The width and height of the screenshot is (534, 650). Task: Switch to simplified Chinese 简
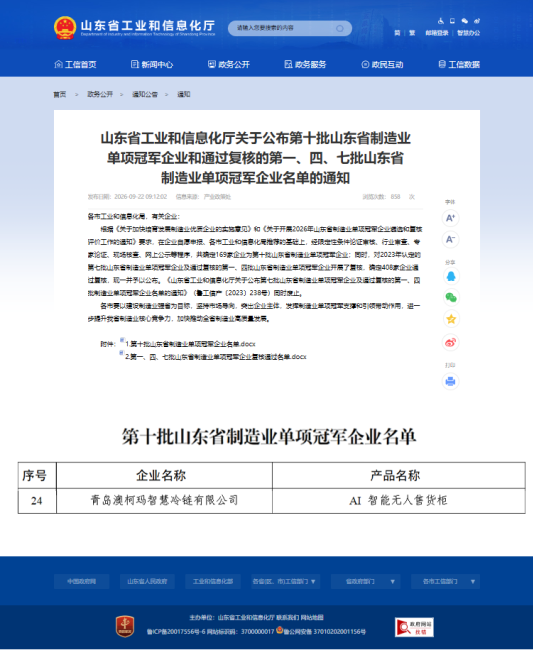pos(397,33)
